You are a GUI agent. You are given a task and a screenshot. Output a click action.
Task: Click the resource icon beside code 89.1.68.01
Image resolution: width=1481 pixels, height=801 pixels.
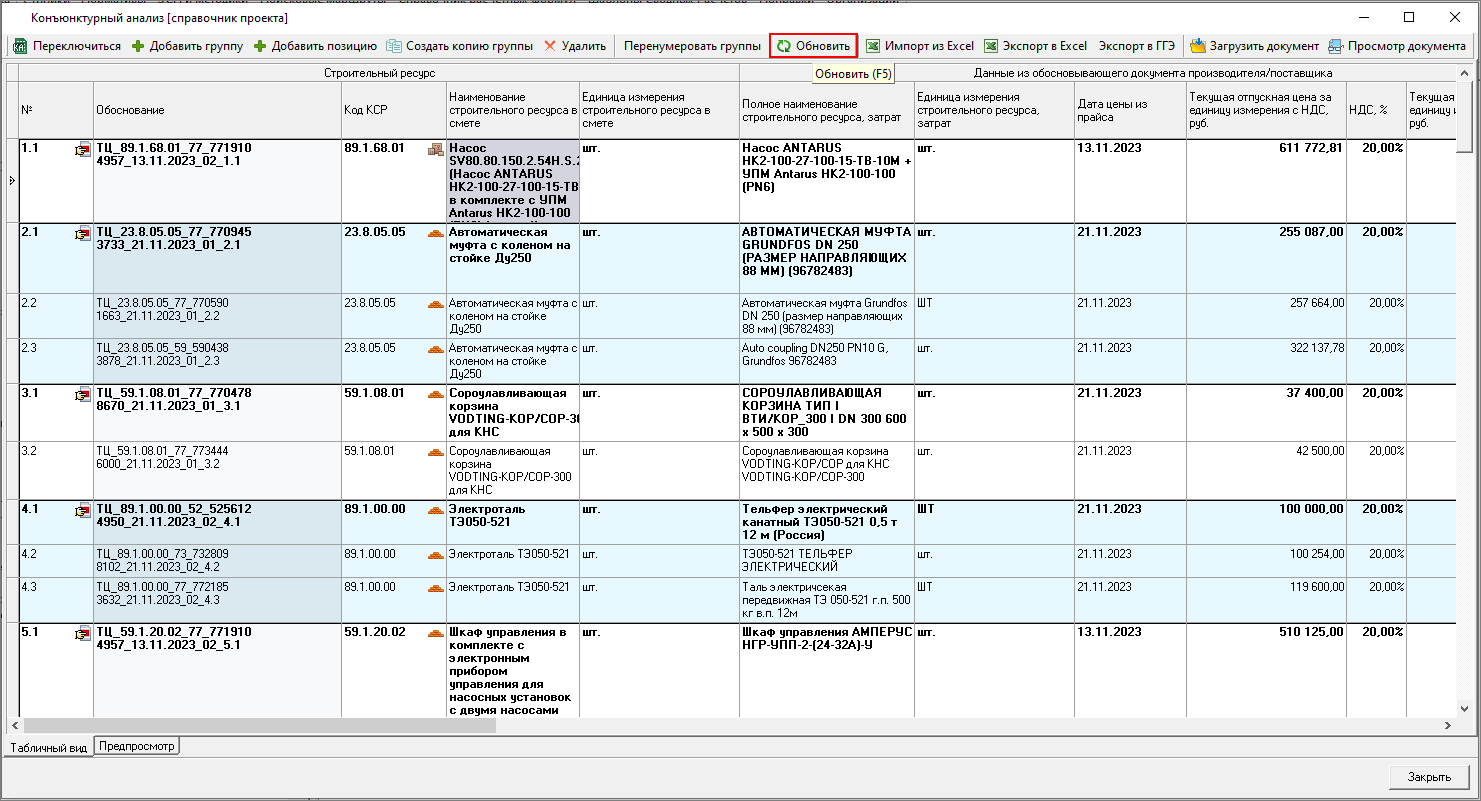435,150
